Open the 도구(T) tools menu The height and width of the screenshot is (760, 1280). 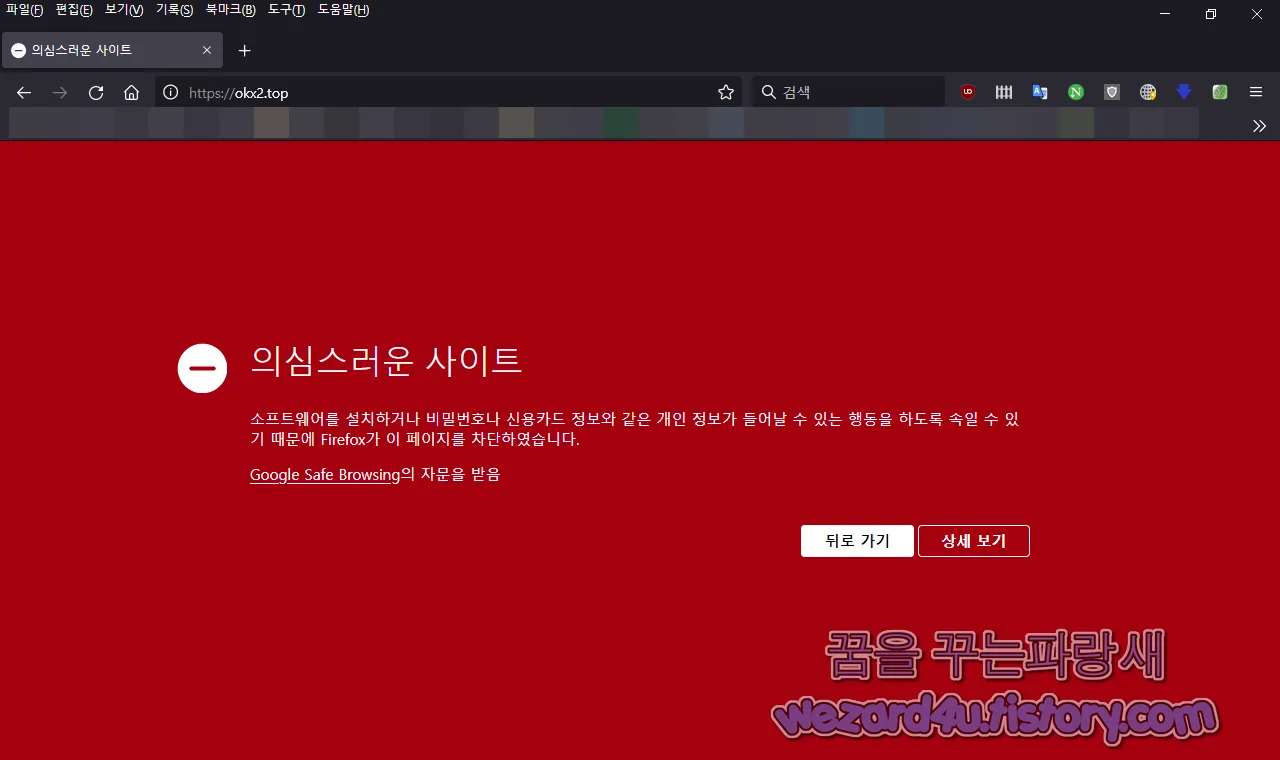coord(286,10)
